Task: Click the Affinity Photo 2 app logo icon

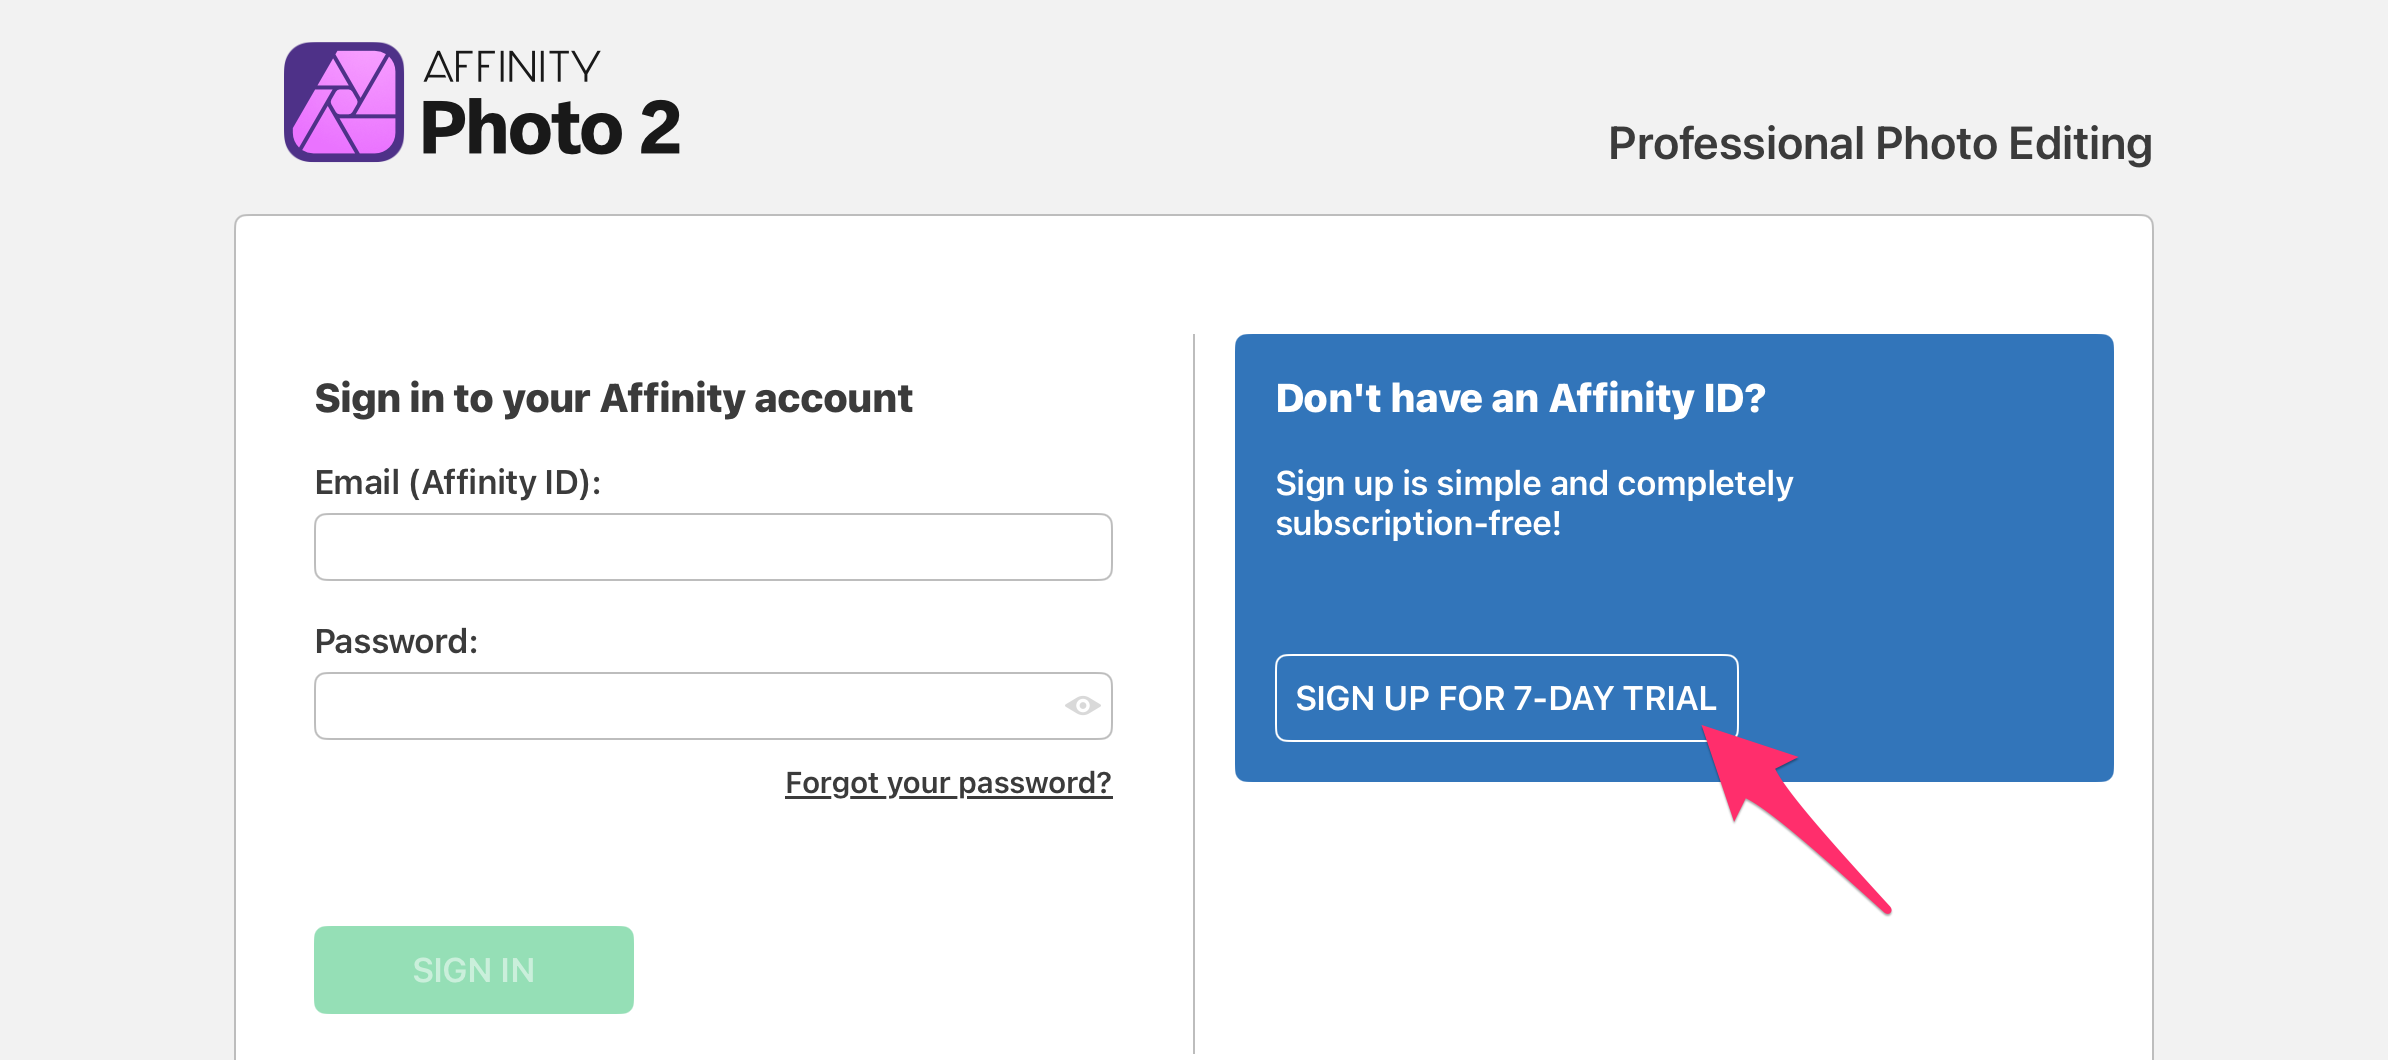Action: pyautogui.click(x=344, y=102)
